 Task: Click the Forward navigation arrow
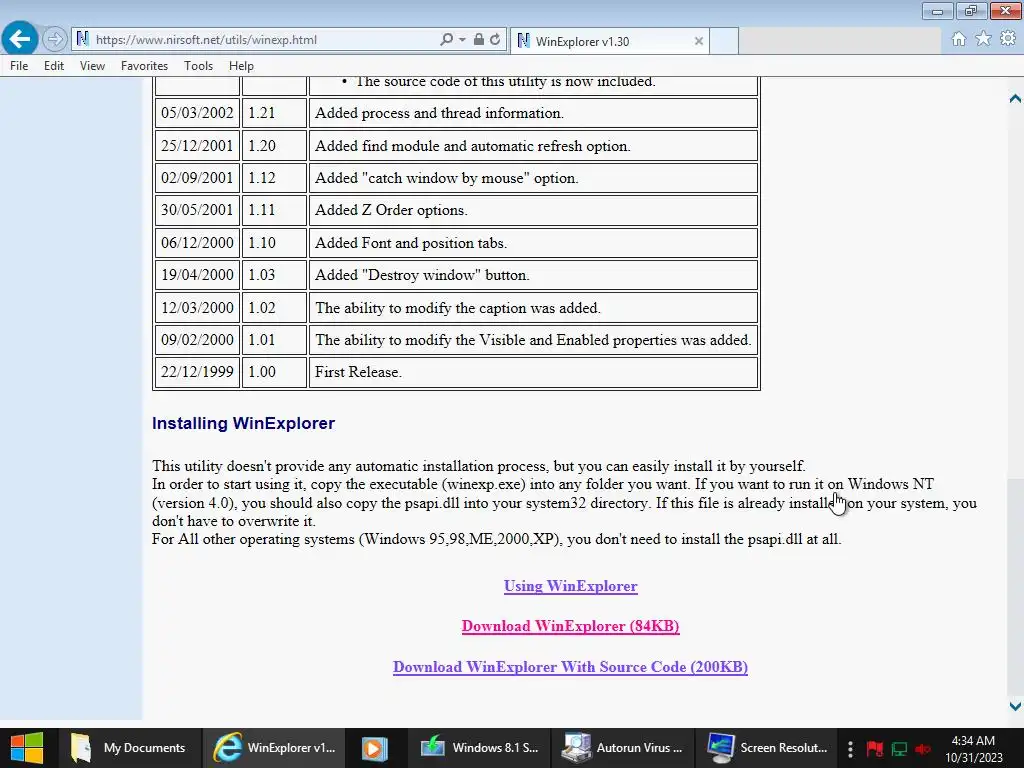(55, 39)
